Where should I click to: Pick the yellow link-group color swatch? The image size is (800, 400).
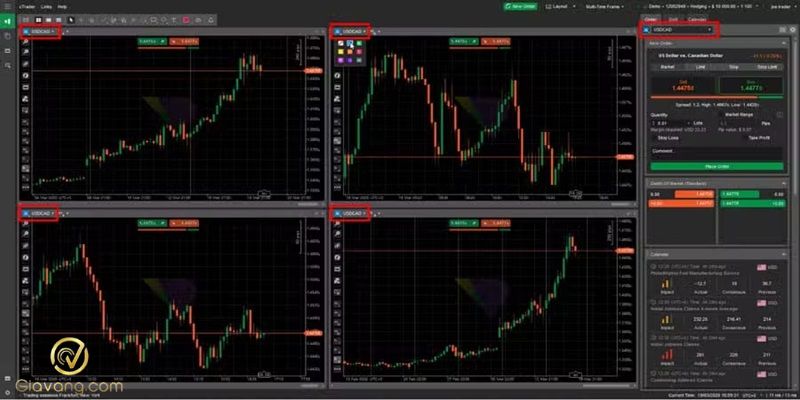341,52
